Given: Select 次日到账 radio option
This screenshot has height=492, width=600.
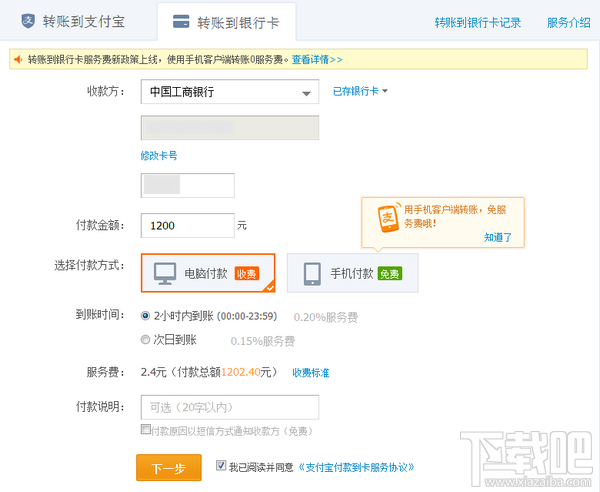Looking at the screenshot, I should tap(145, 339).
